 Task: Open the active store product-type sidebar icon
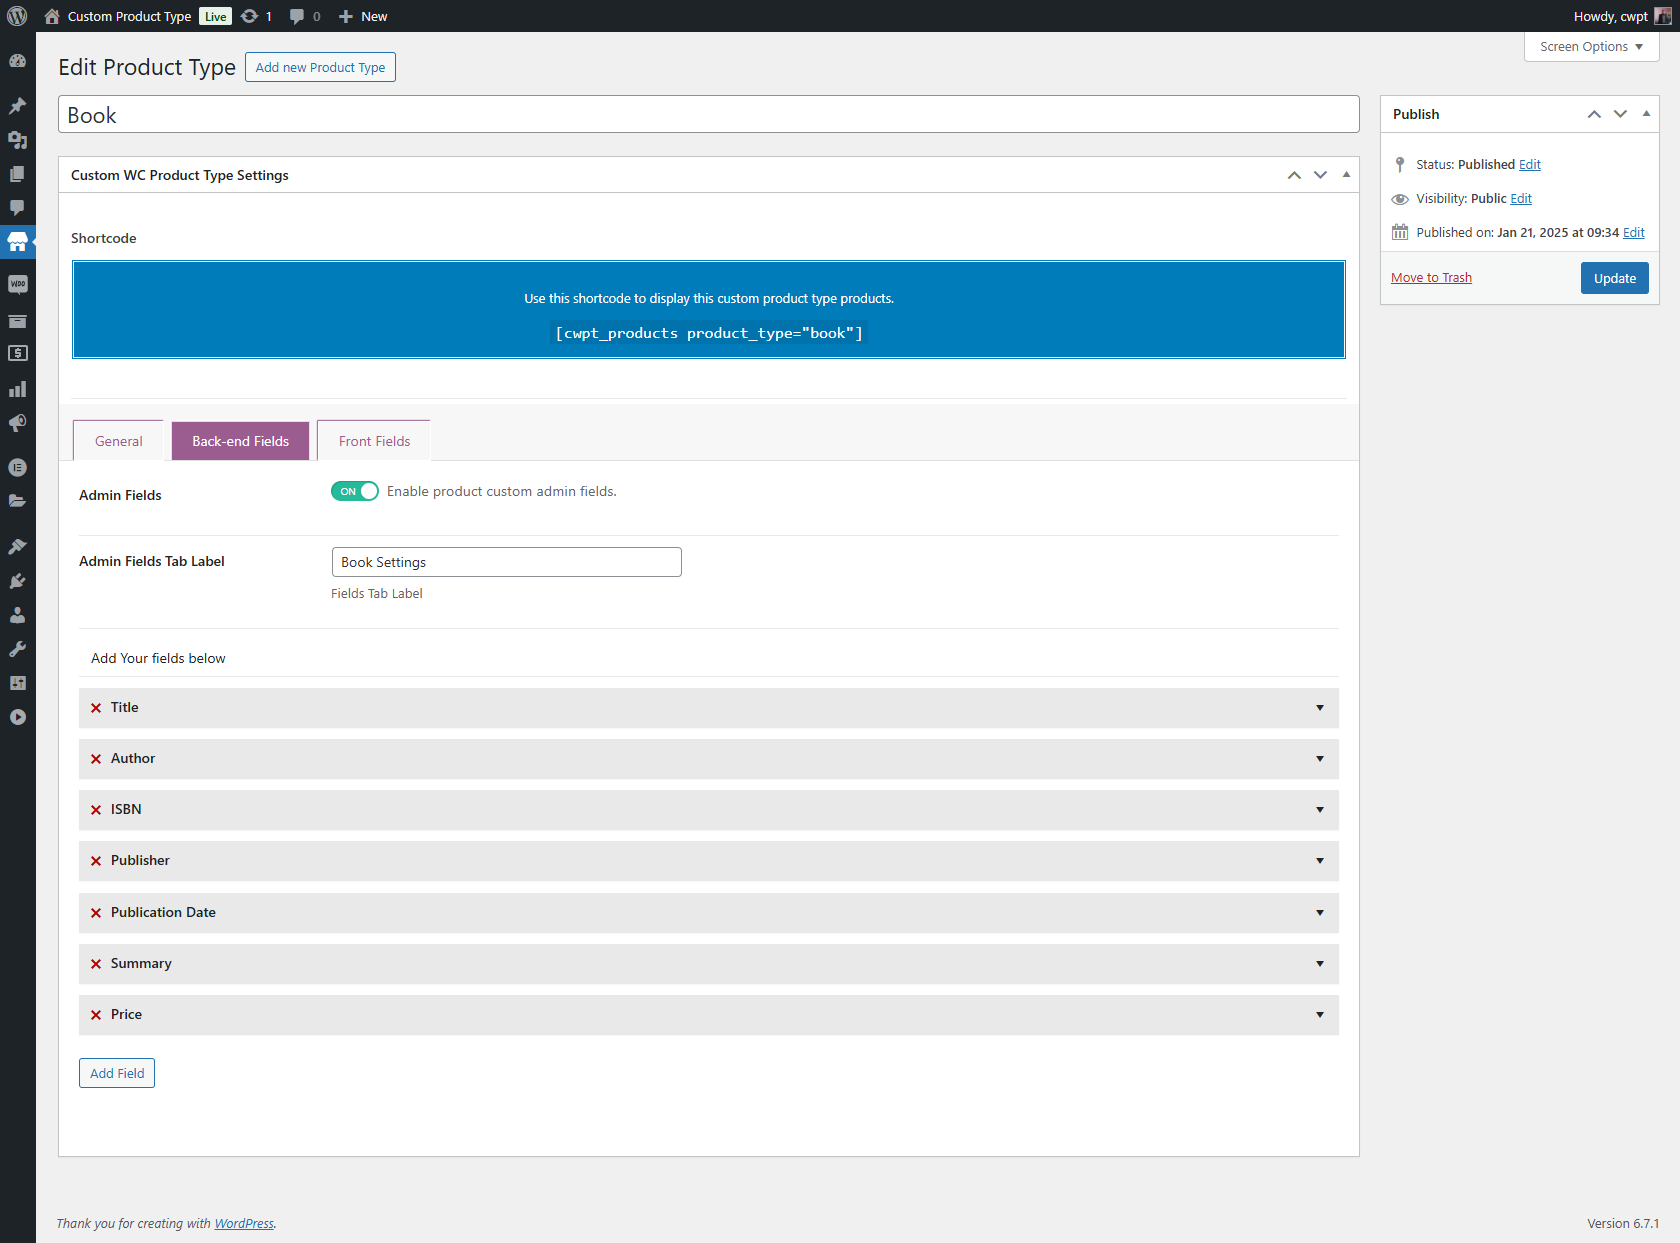(x=17, y=242)
